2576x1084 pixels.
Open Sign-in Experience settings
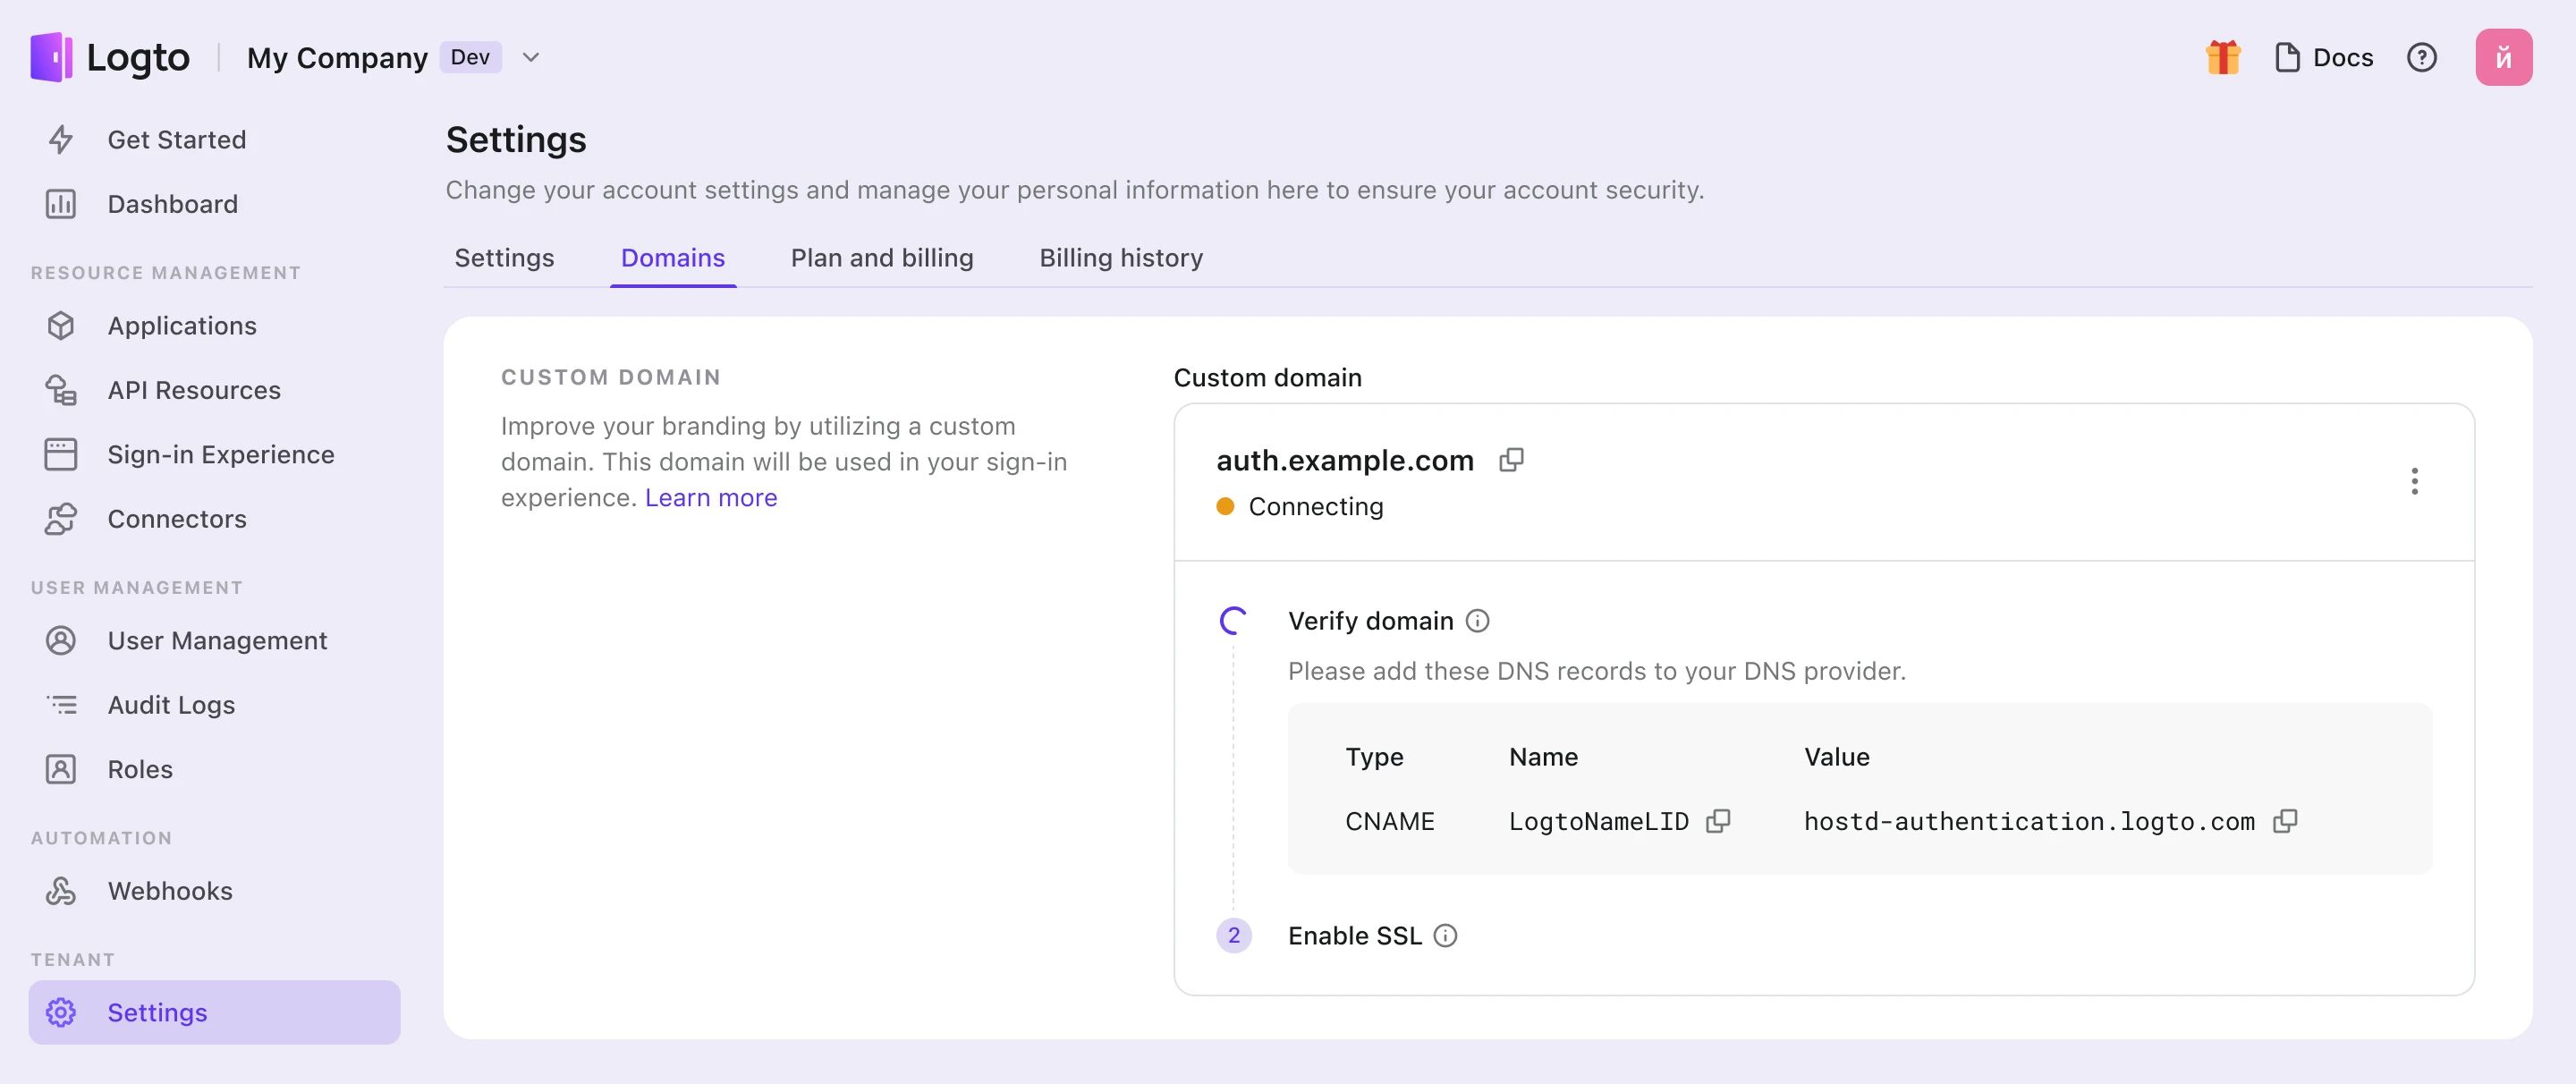click(x=221, y=454)
